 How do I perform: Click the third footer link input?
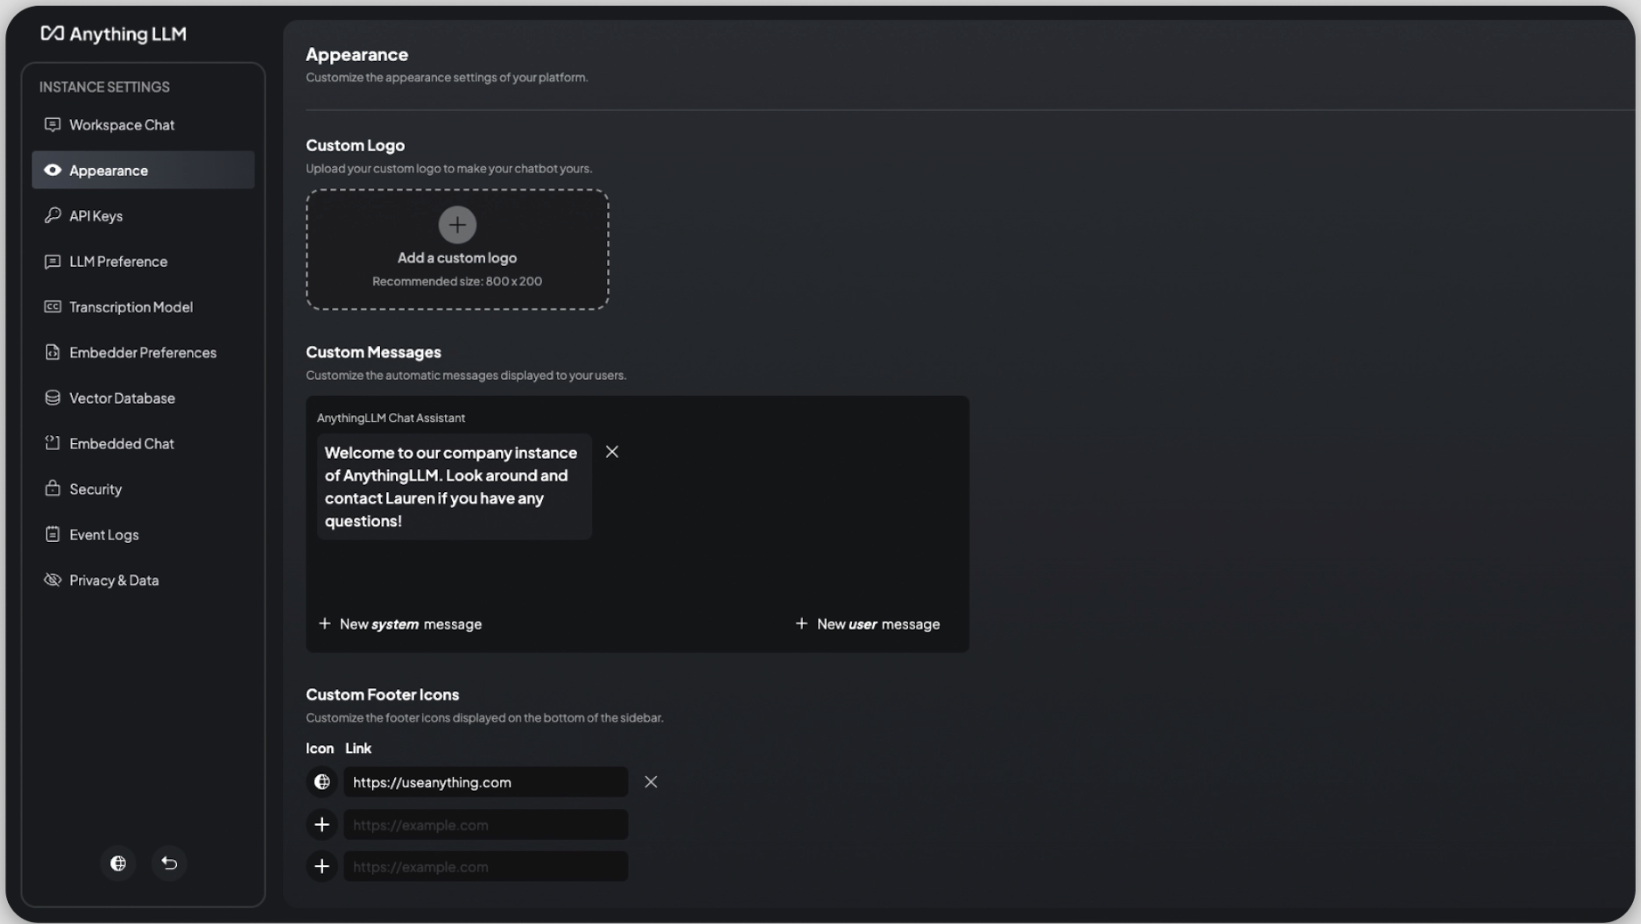(x=486, y=867)
